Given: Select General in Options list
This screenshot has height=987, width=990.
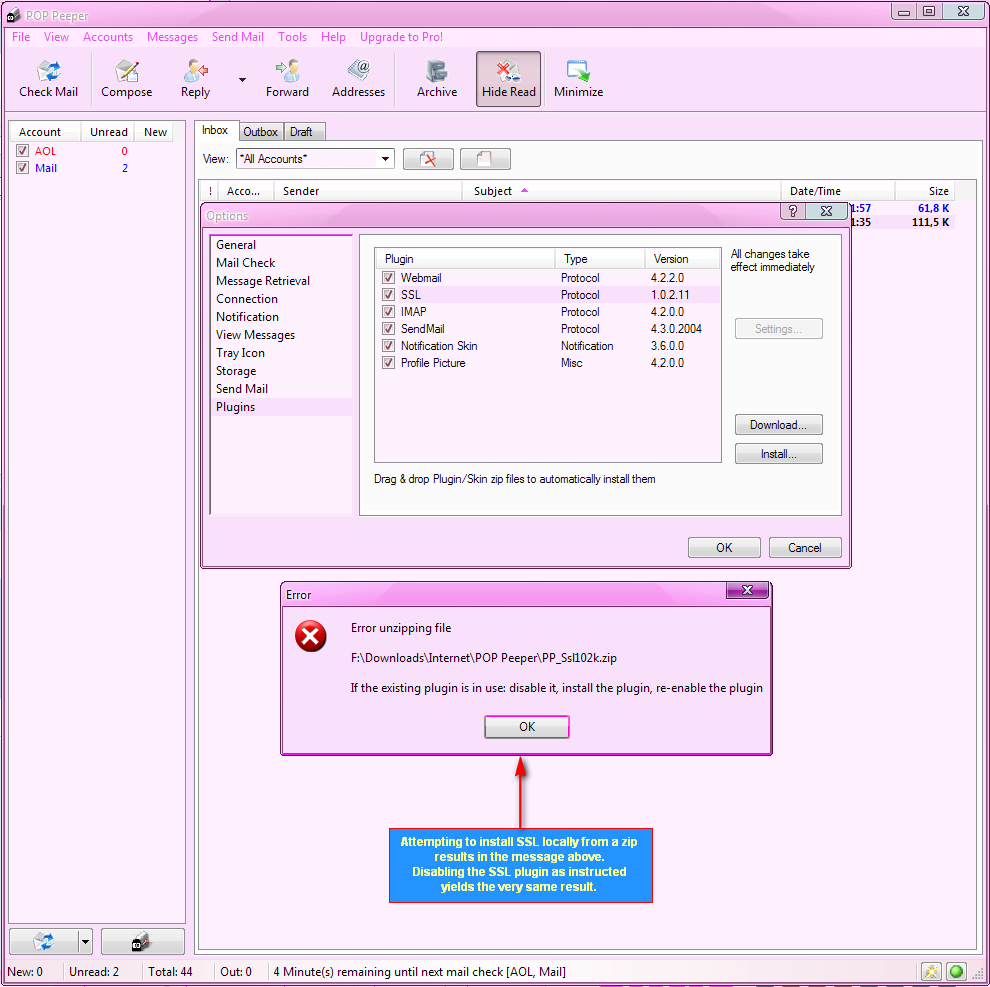Looking at the screenshot, I should [x=282, y=244].
